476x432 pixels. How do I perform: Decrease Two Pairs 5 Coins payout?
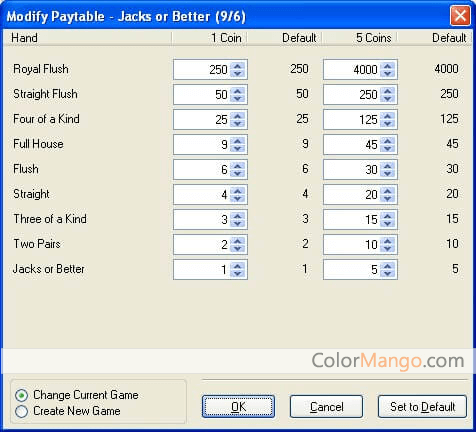(x=387, y=249)
